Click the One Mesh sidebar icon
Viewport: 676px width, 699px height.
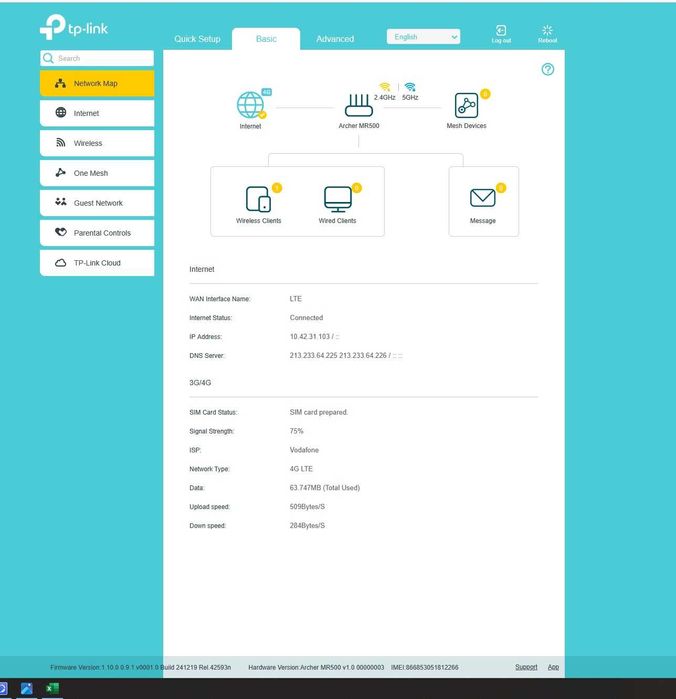point(61,172)
